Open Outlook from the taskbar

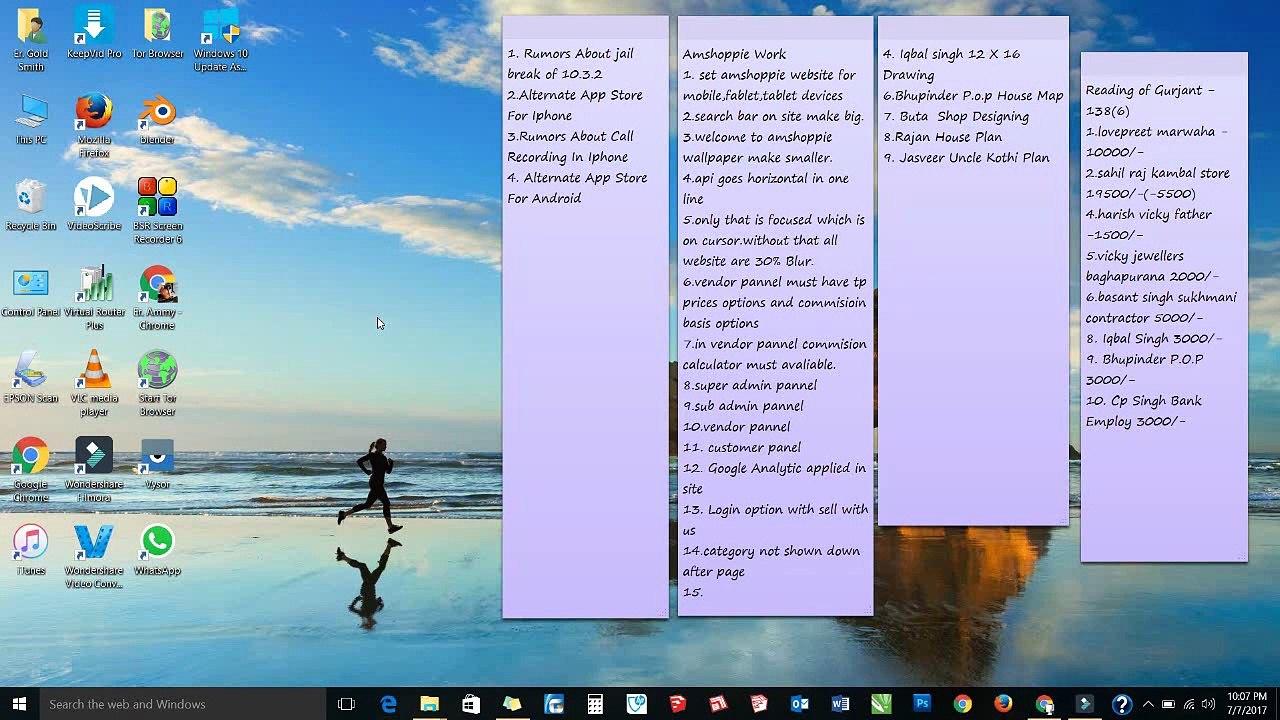pos(800,704)
